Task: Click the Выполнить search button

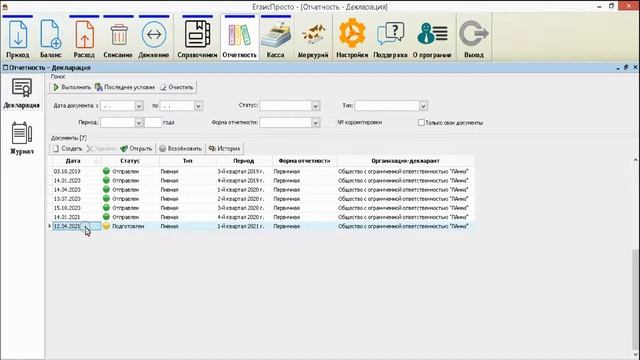Action: (72, 87)
